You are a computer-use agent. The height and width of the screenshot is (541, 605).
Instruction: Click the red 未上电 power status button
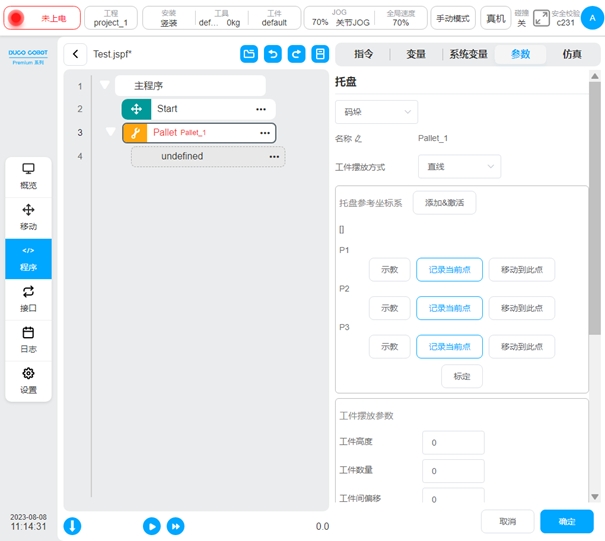click(42, 18)
